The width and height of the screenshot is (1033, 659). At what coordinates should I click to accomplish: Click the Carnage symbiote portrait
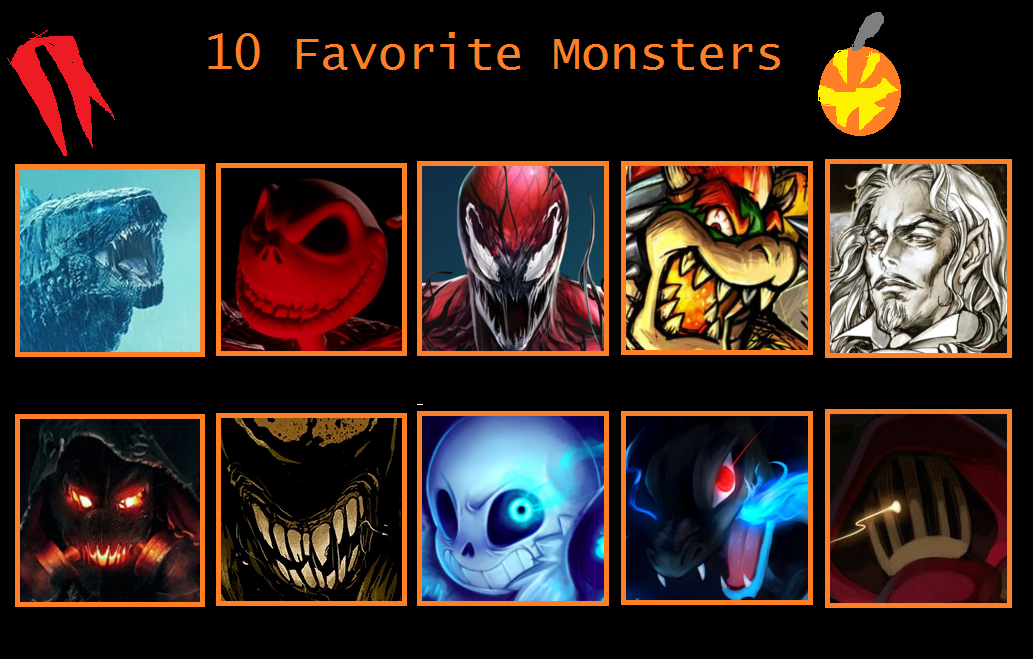click(513, 258)
